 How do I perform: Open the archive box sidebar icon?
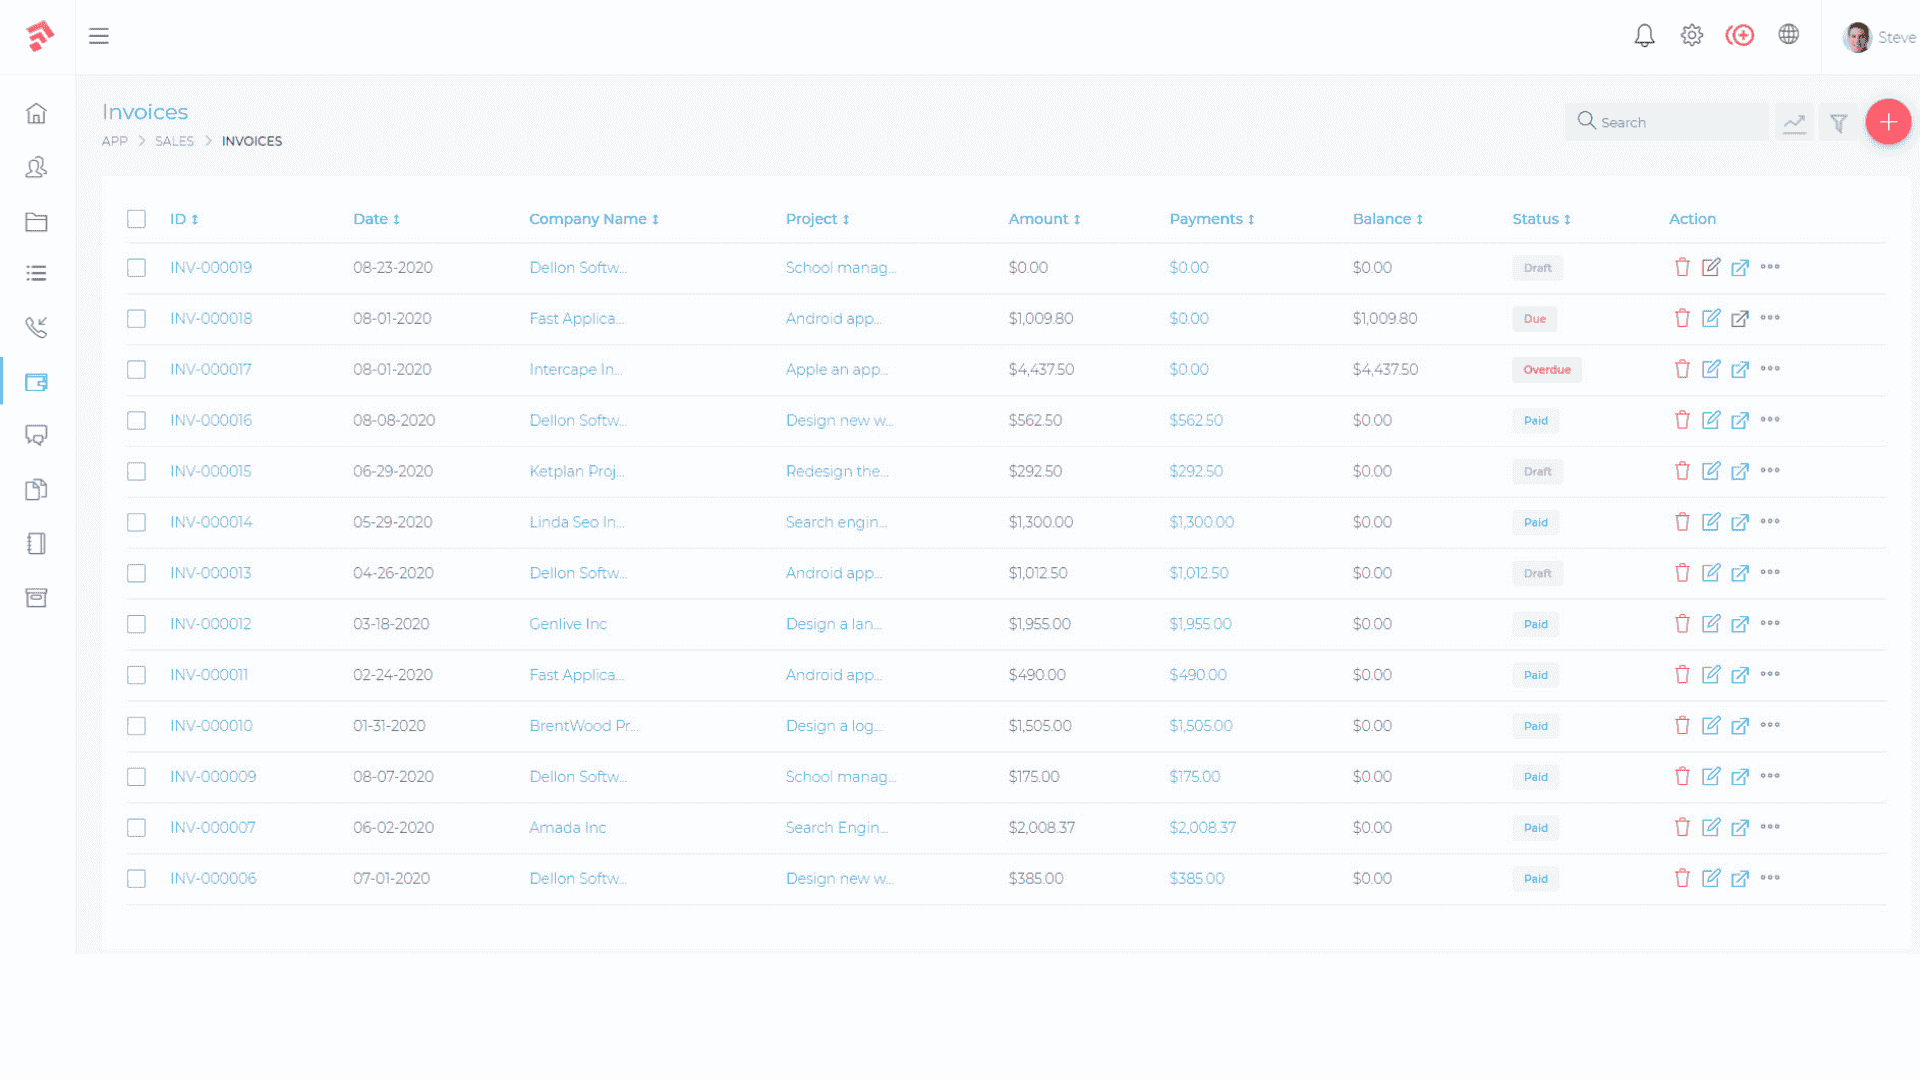click(x=36, y=597)
